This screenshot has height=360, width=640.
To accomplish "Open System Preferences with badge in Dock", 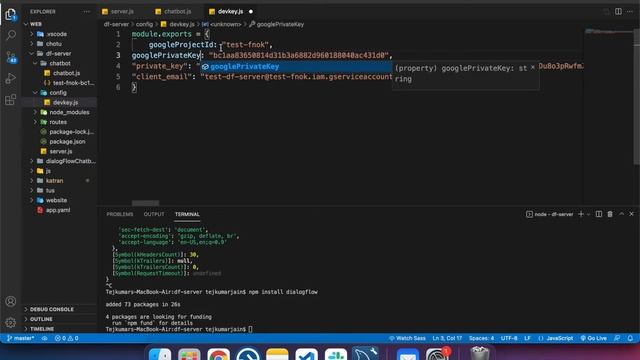I will [x=437, y=354].
